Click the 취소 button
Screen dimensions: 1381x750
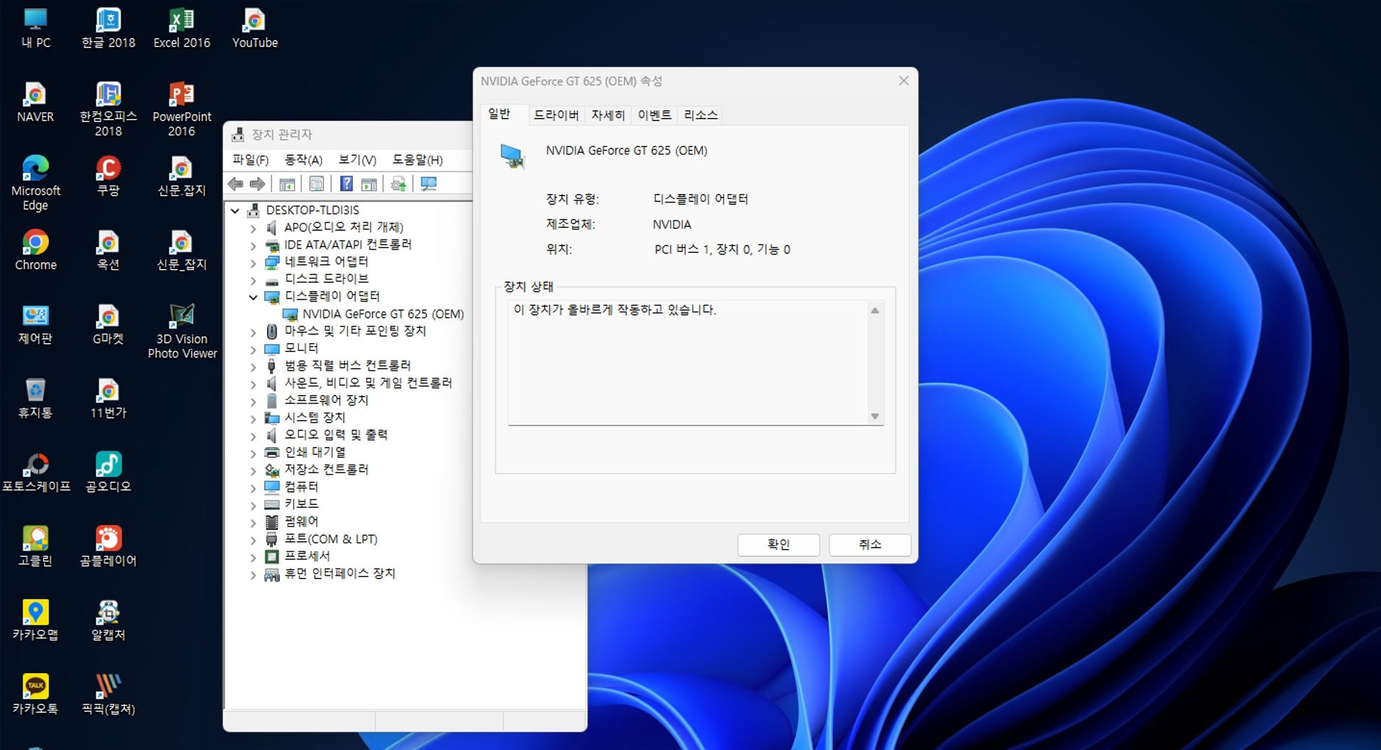[868, 544]
